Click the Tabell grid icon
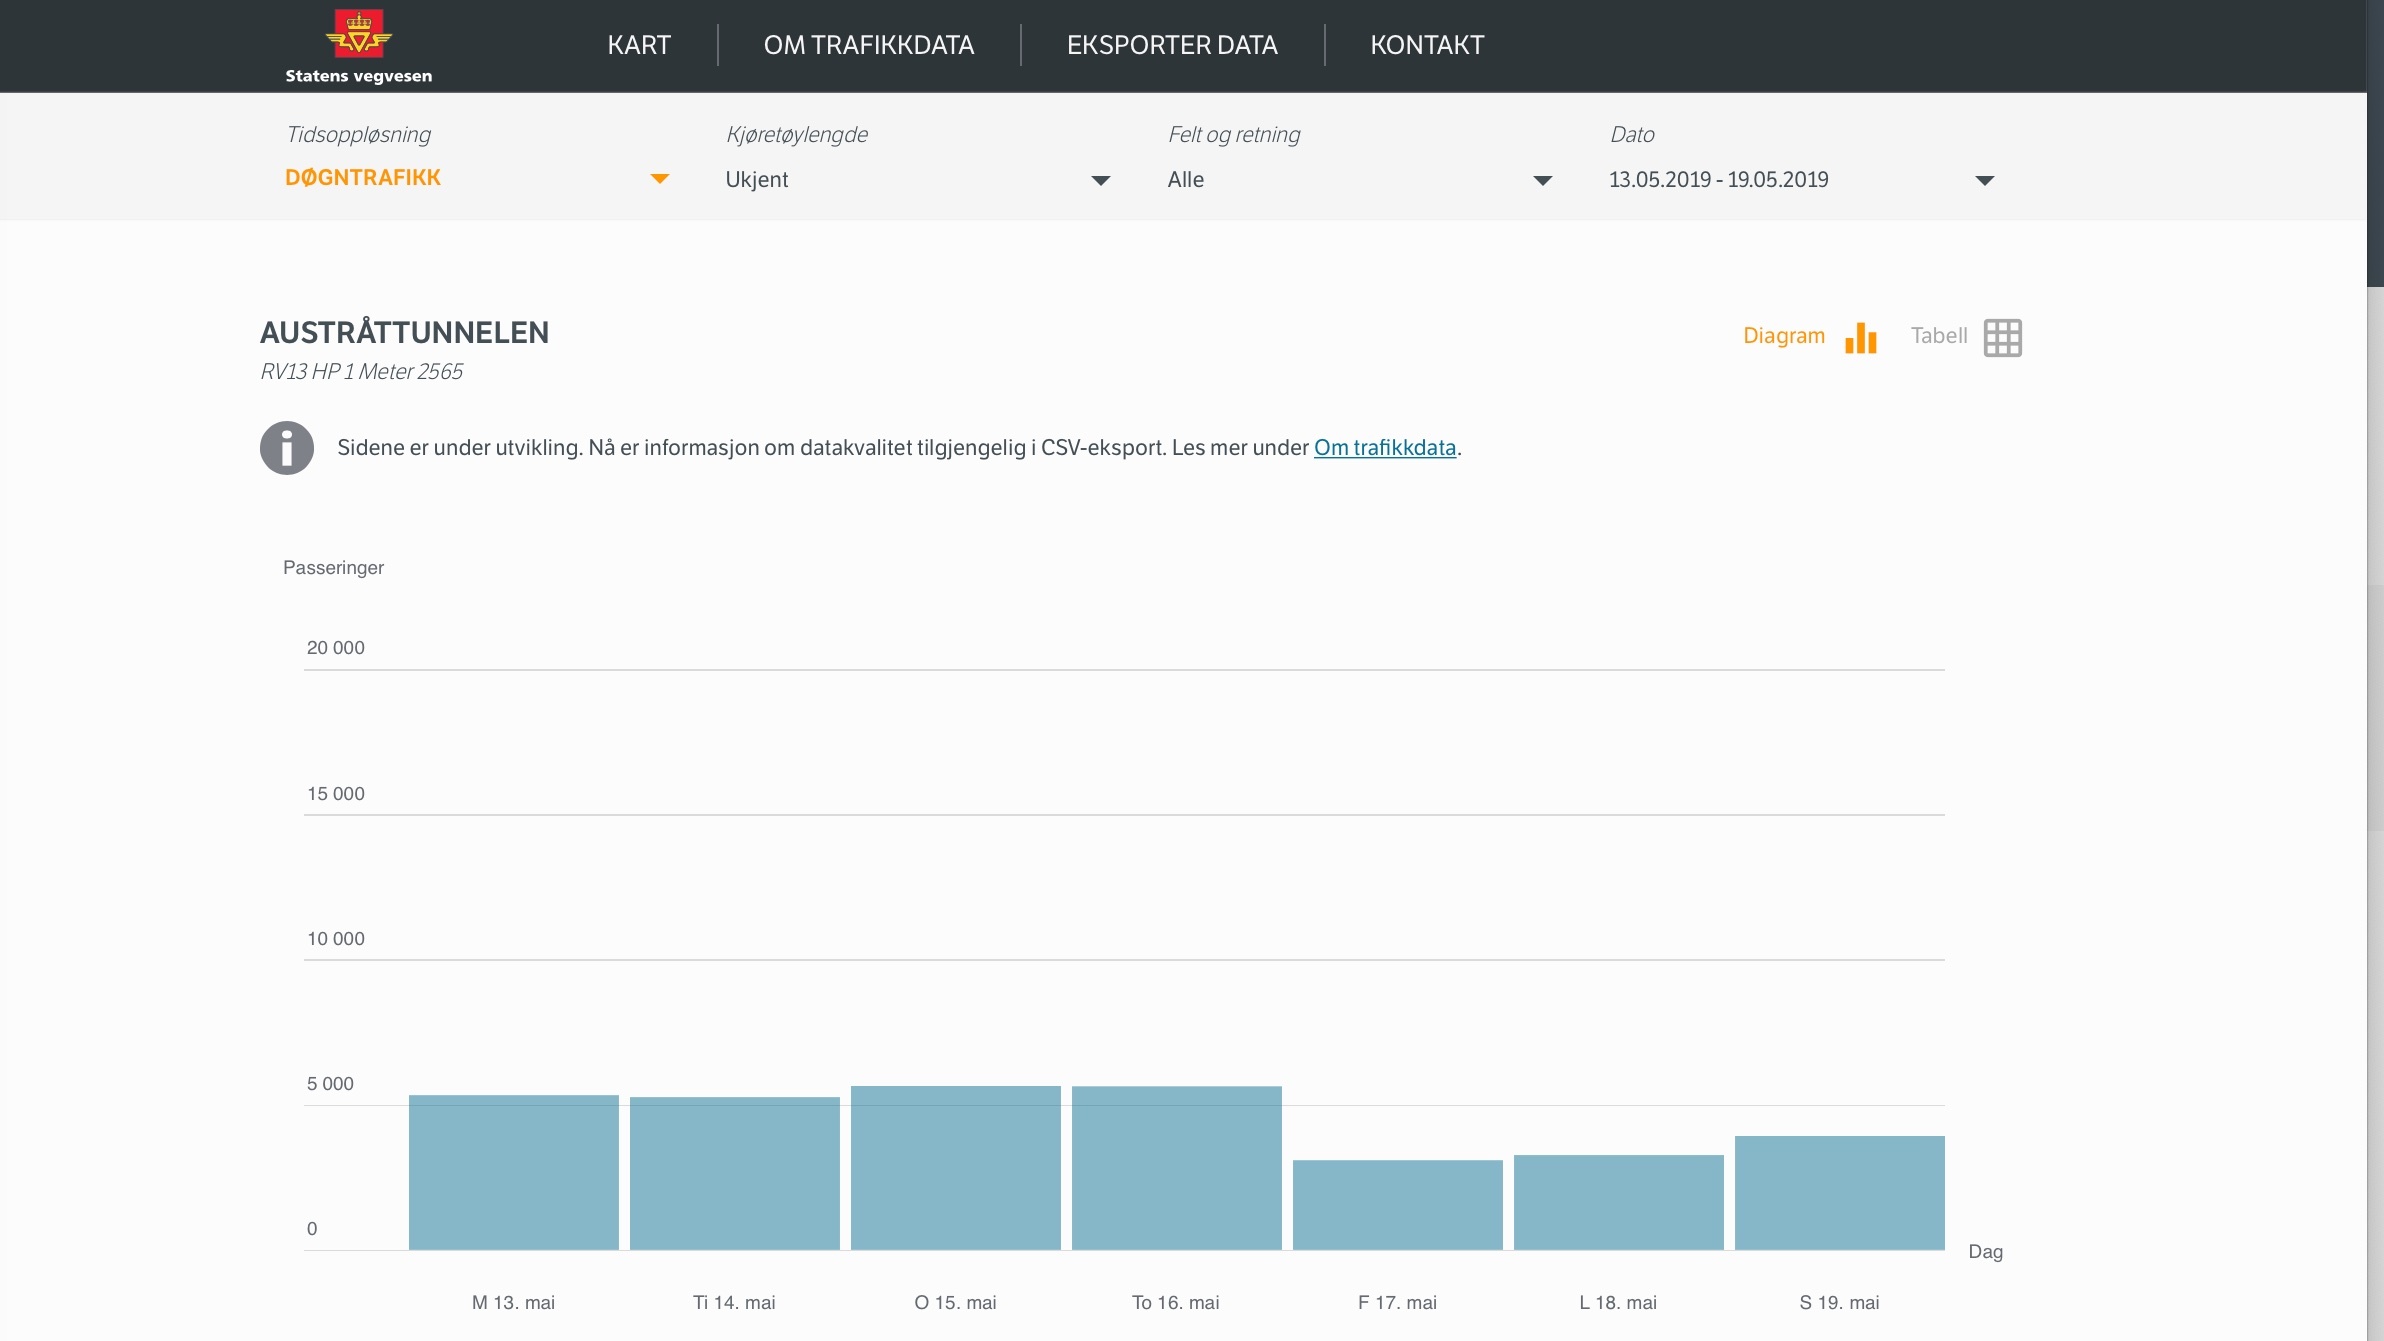This screenshot has width=2384, height=1341. [2002, 337]
